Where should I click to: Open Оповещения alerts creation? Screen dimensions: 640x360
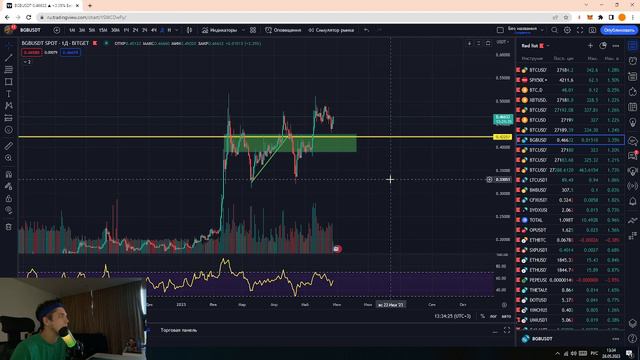(x=283, y=30)
